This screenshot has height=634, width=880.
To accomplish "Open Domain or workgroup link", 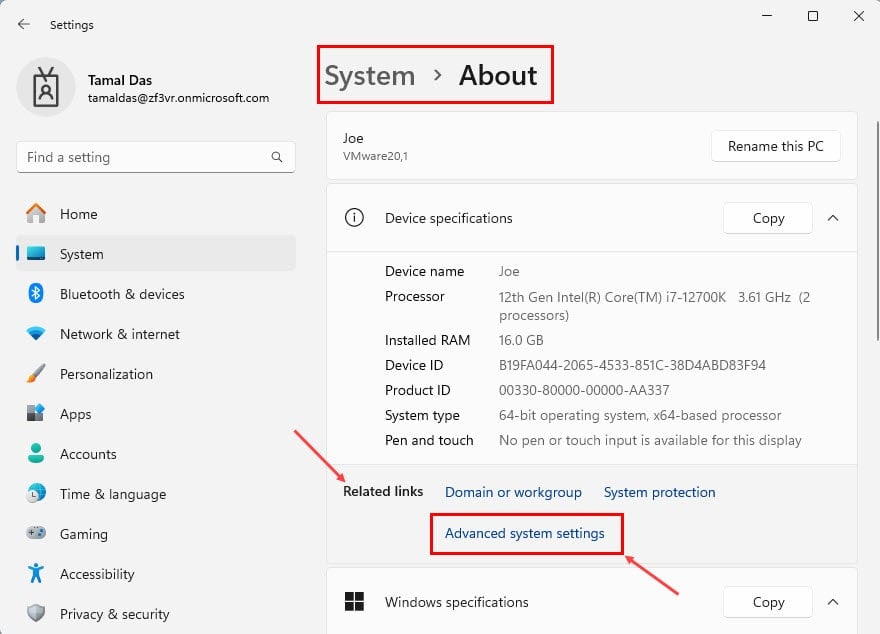I will point(513,492).
